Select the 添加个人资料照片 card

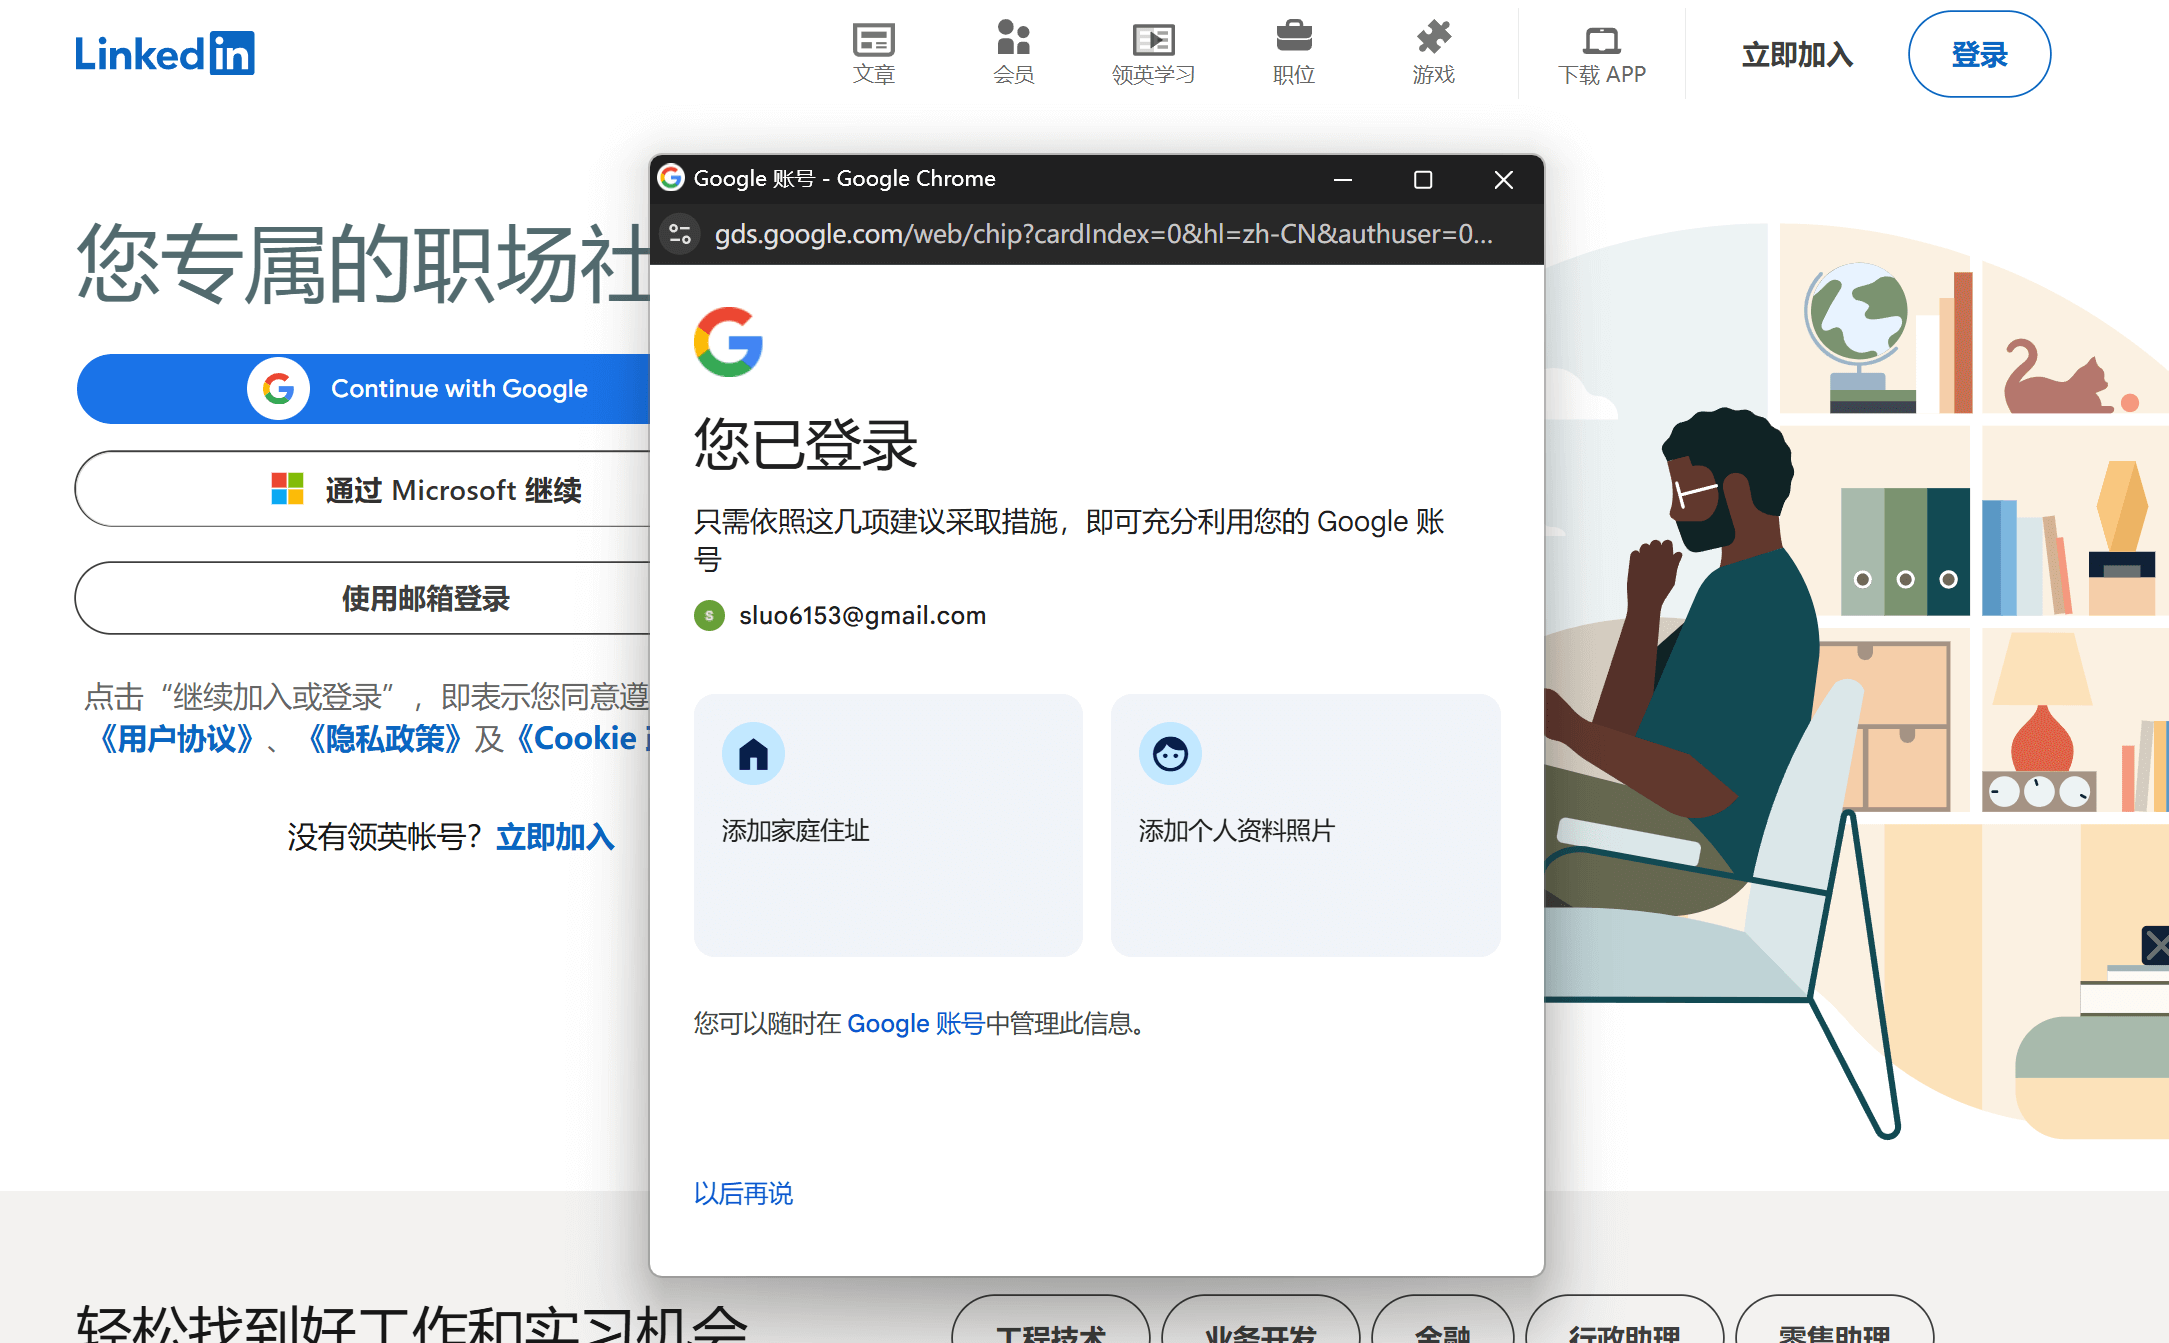pos(1304,826)
